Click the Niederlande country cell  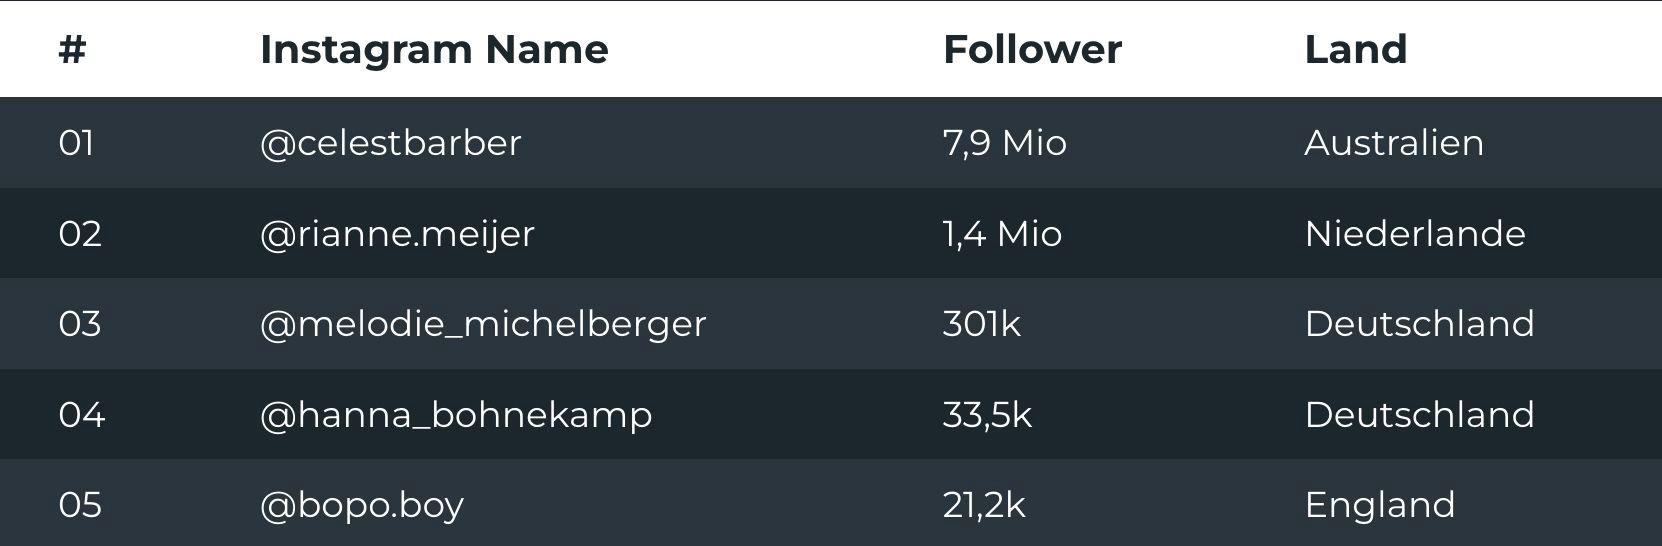1415,234
